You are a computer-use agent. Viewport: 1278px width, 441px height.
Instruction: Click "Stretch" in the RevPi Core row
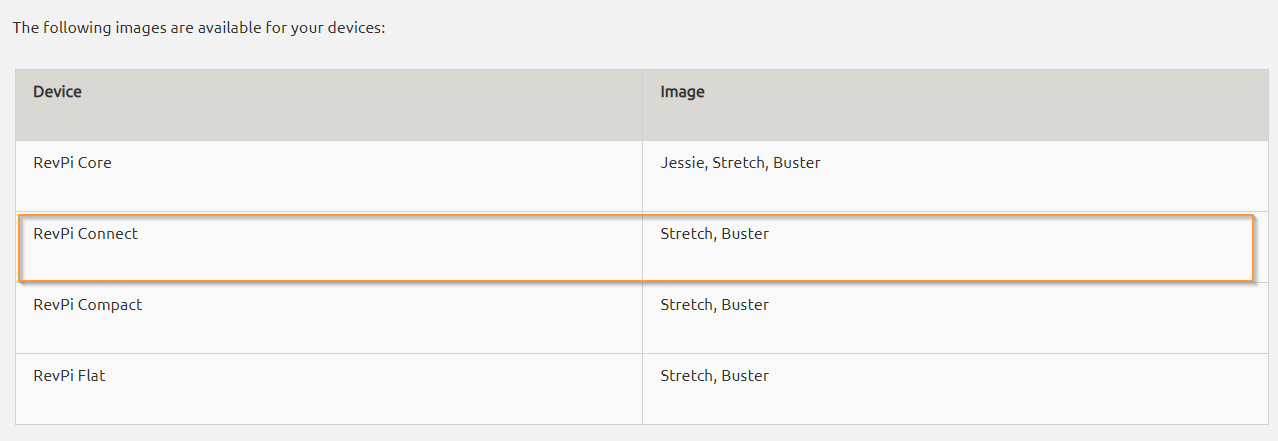point(738,163)
